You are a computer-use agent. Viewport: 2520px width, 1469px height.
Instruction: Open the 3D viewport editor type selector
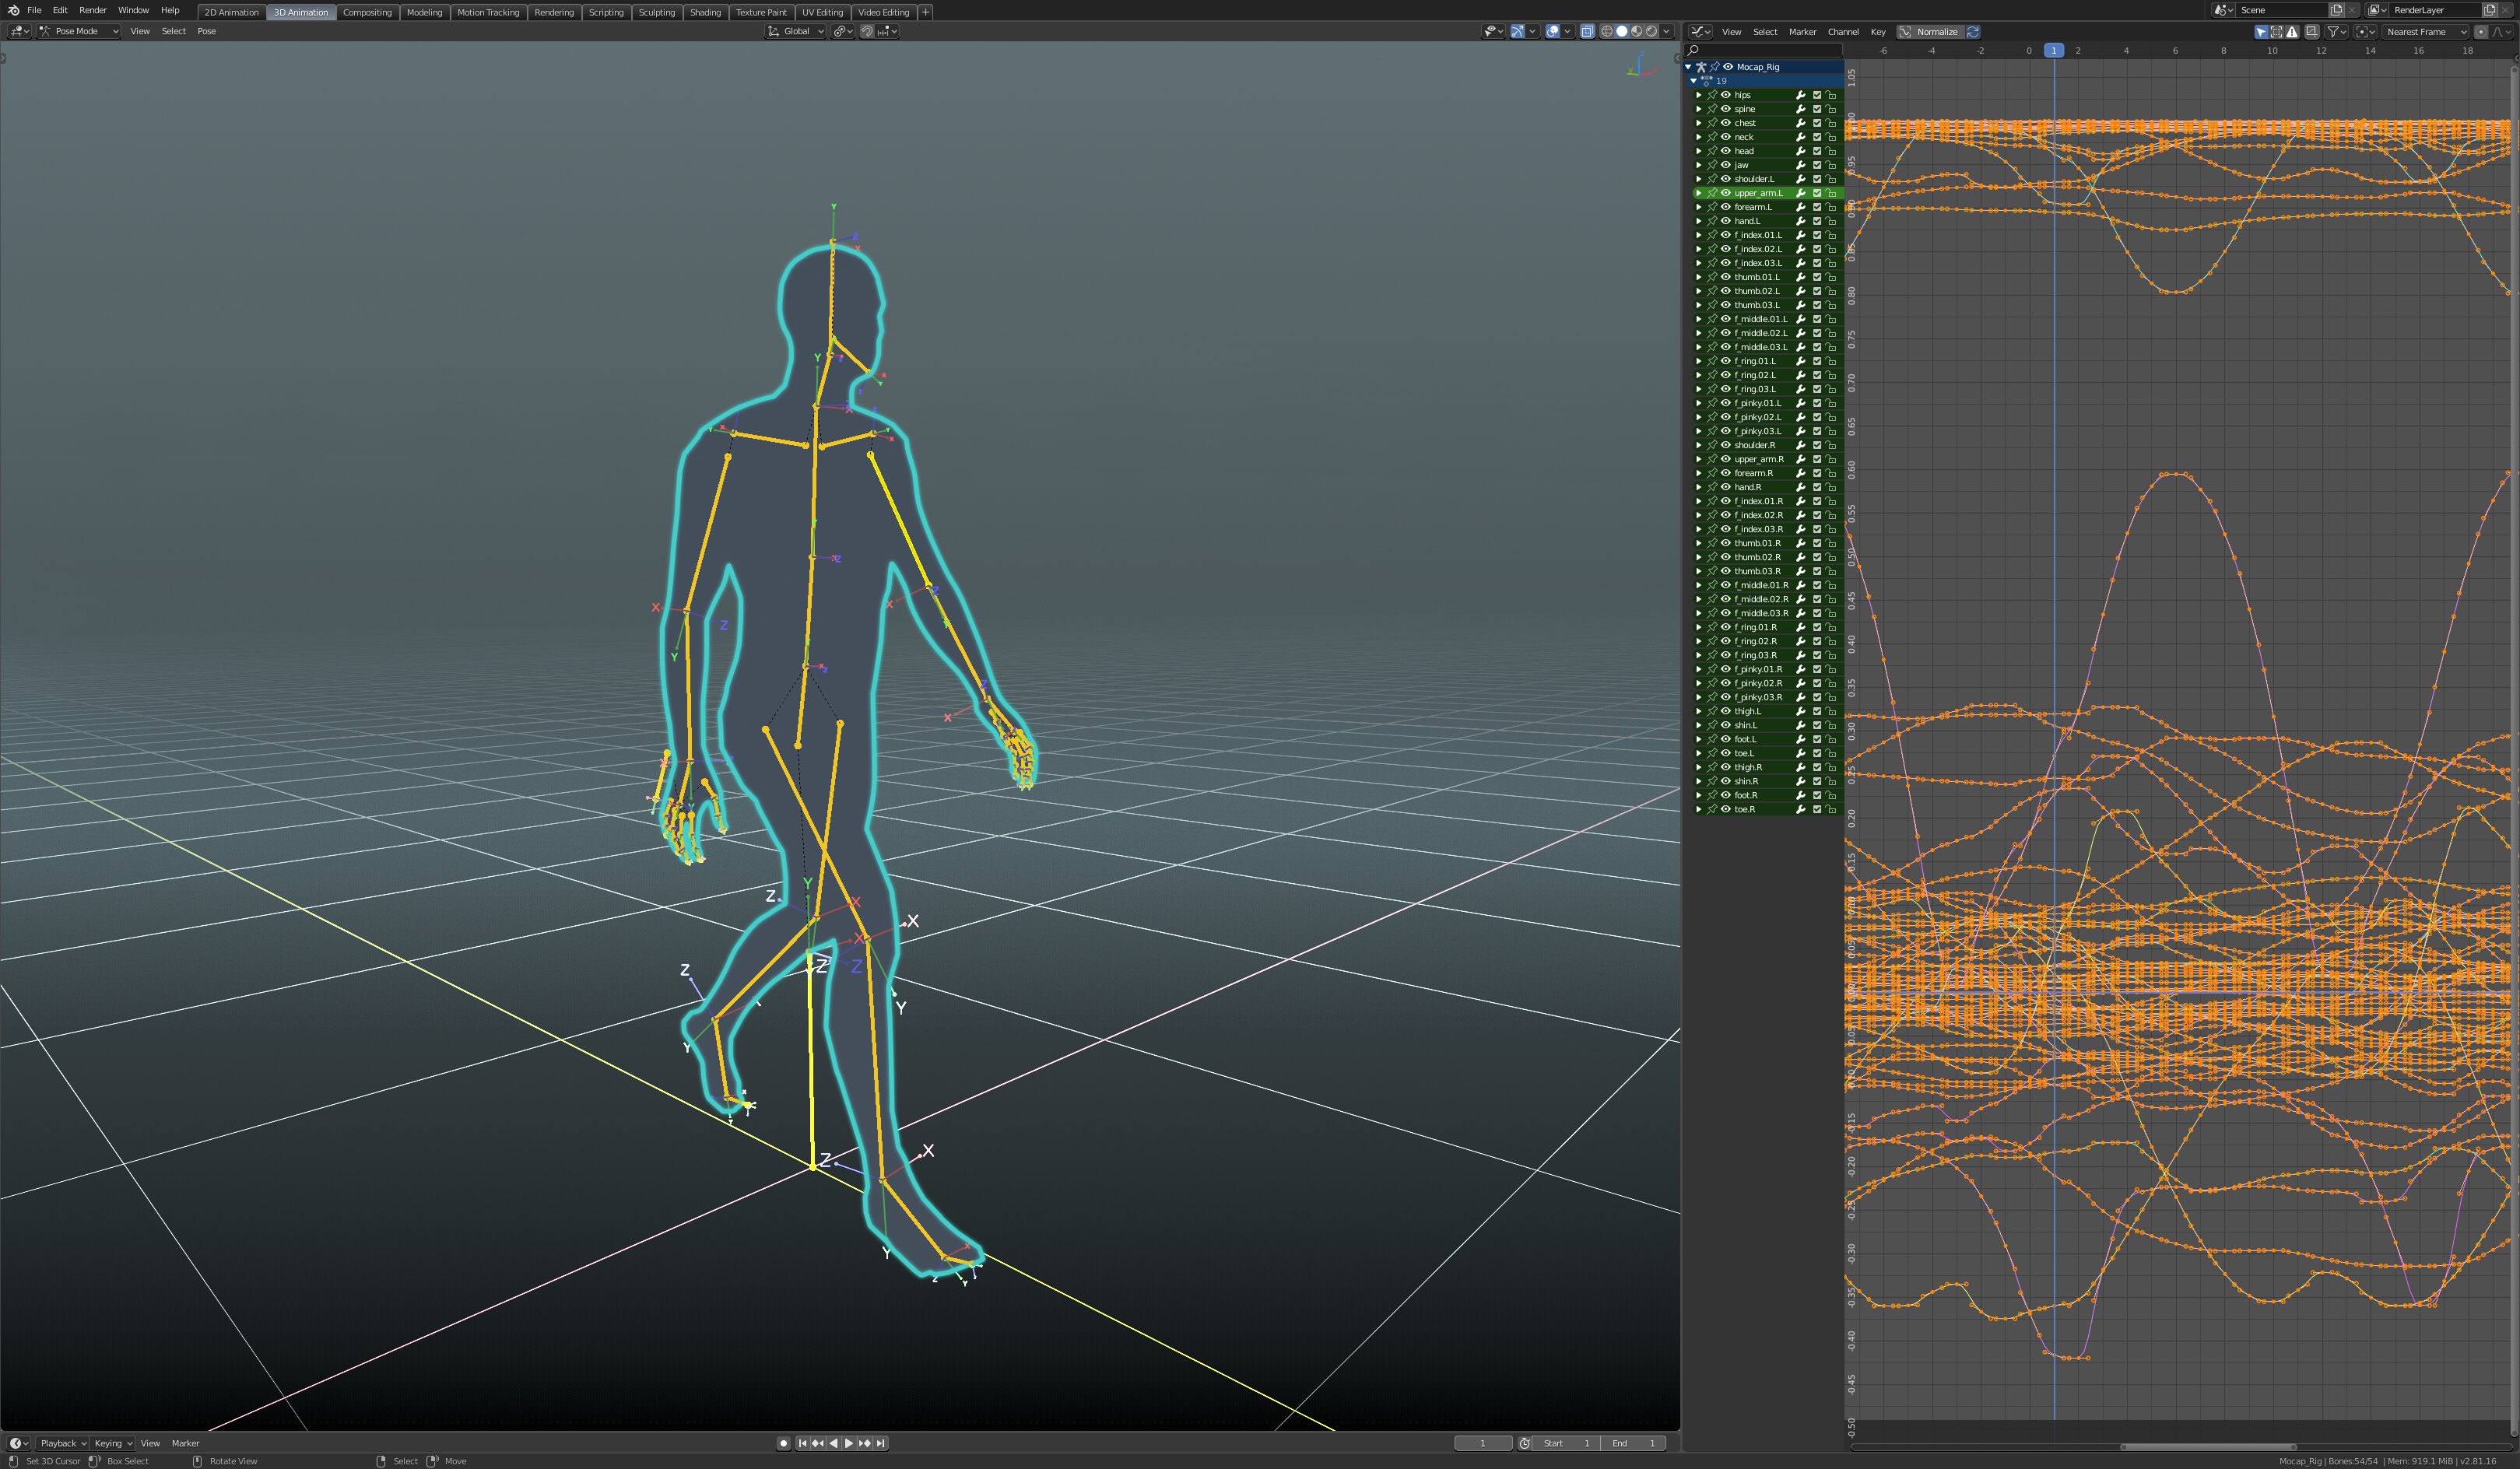(19, 31)
